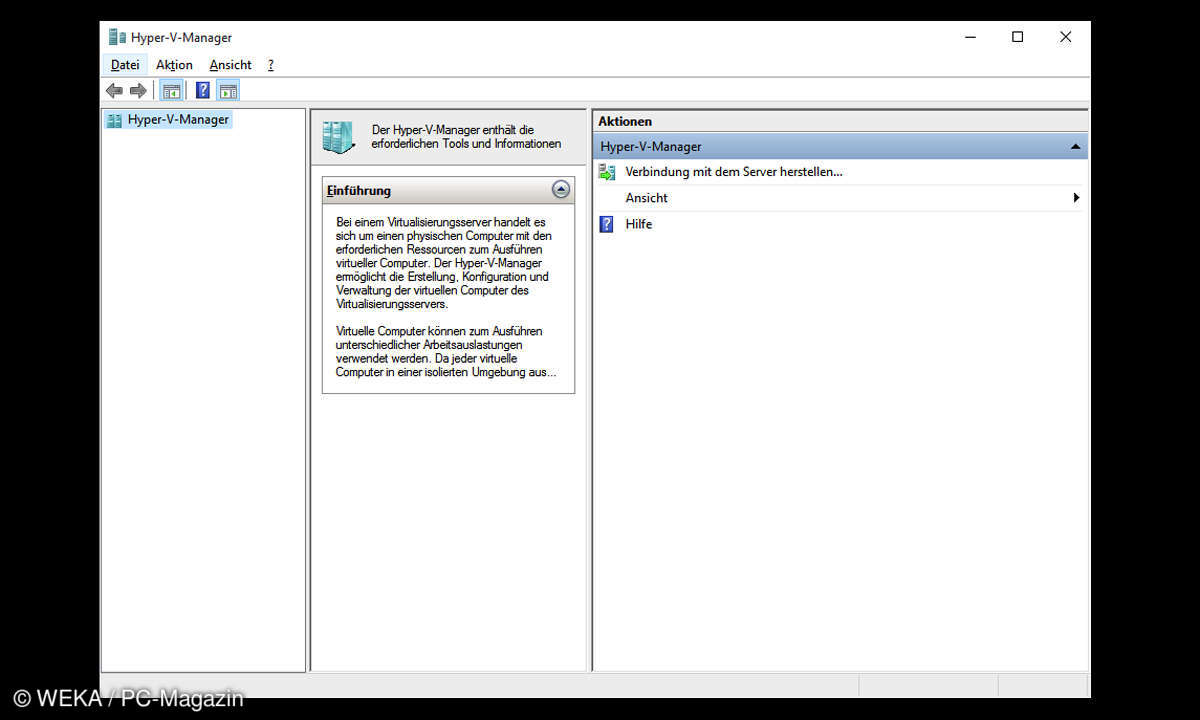Screen dimensions: 1200x720
Task: Open the Ansicht menu in the menu bar
Action: point(230,65)
